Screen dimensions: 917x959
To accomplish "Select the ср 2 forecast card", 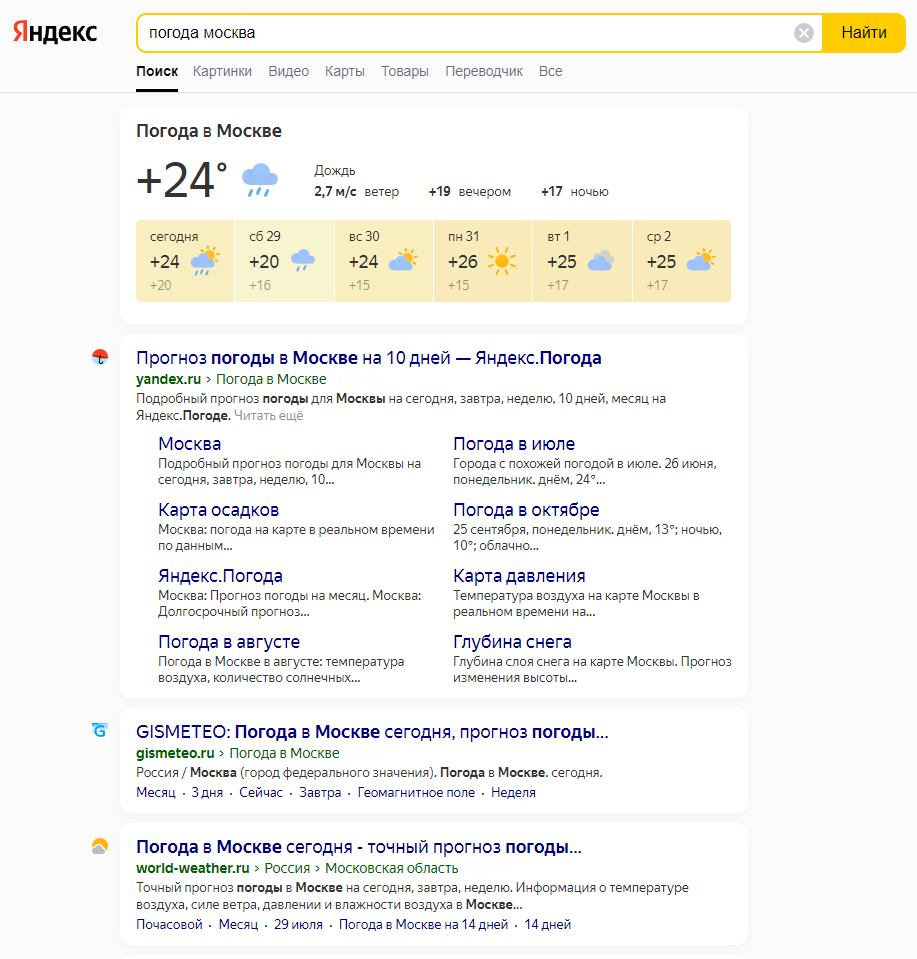I will 682,261.
